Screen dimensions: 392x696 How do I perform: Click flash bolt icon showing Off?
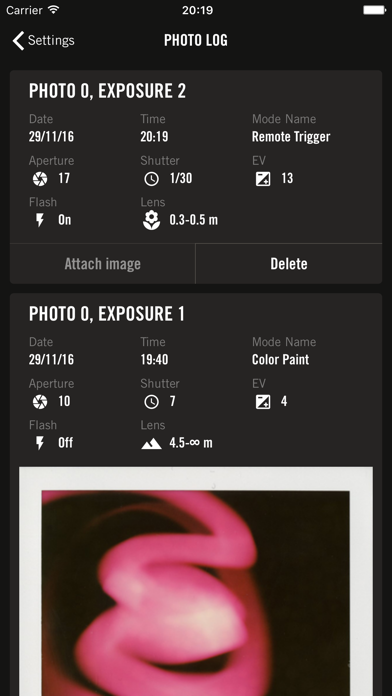(40, 443)
